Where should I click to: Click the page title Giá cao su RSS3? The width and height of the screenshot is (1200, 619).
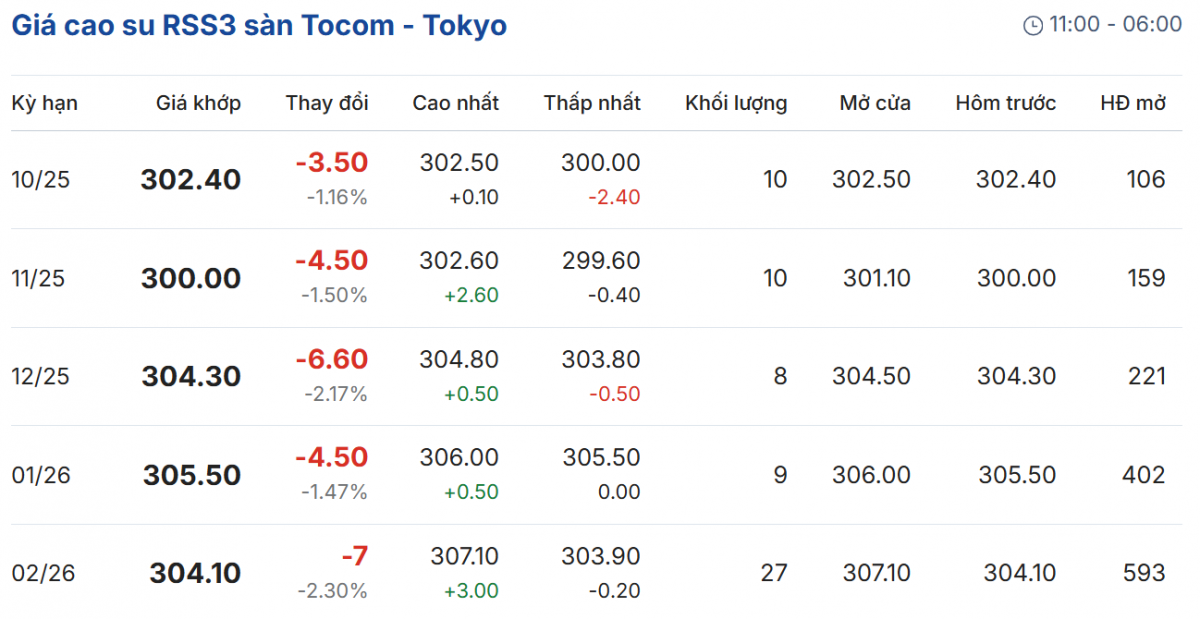pyautogui.click(x=258, y=25)
